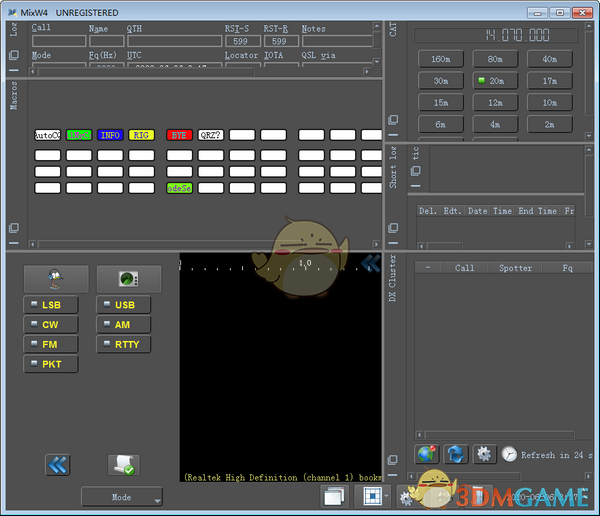Click the scroll with green checkmark icon
The image size is (600, 516).
123,464
